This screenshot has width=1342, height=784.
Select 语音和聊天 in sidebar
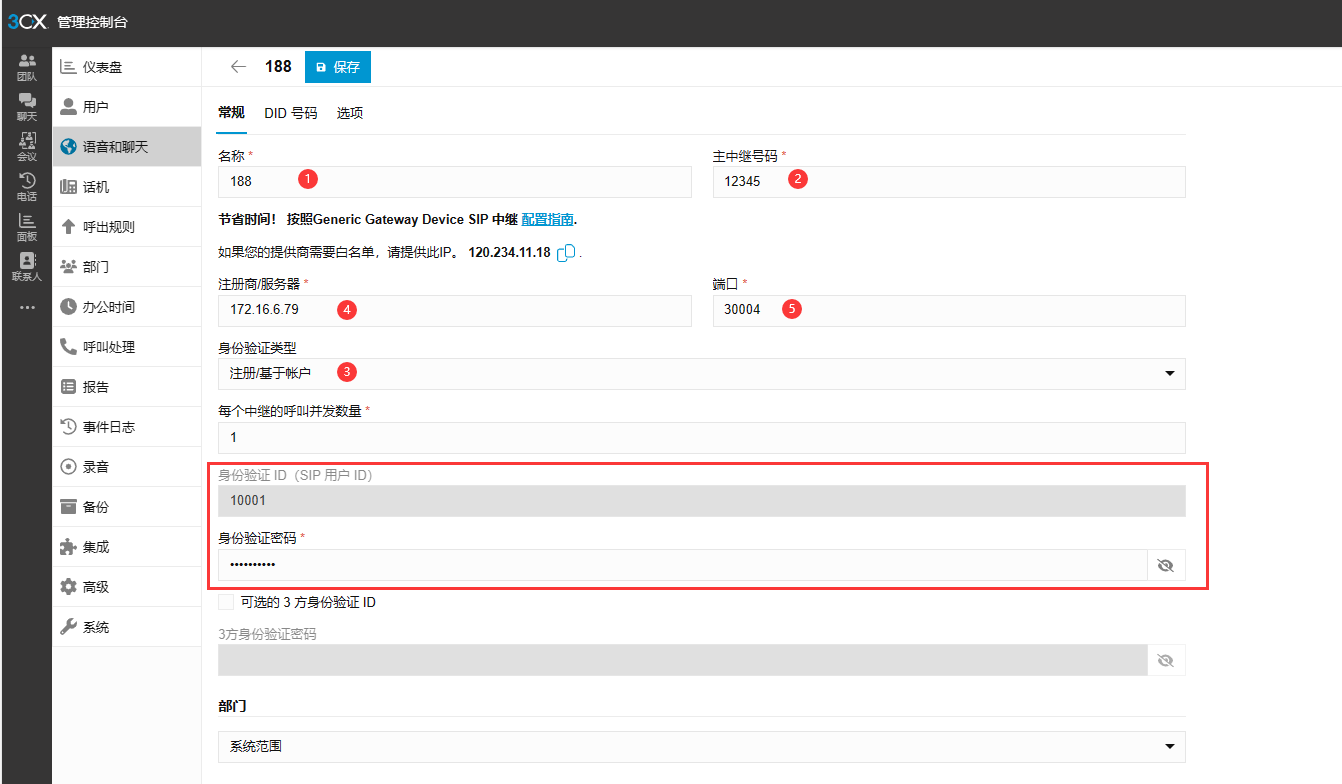click(127, 147)
